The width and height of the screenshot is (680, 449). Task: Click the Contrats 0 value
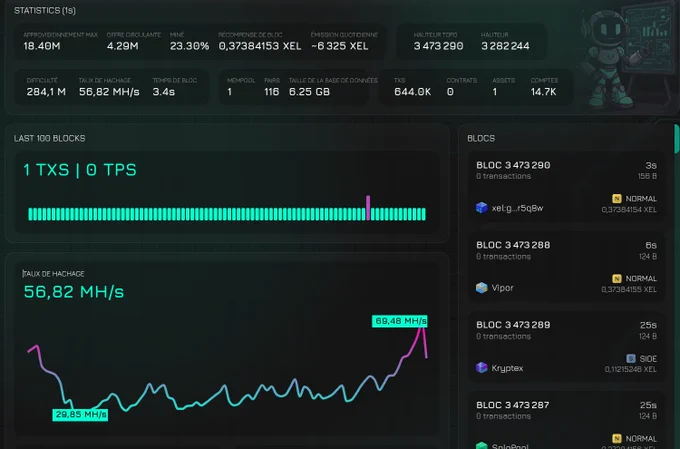tap(450, 92)
